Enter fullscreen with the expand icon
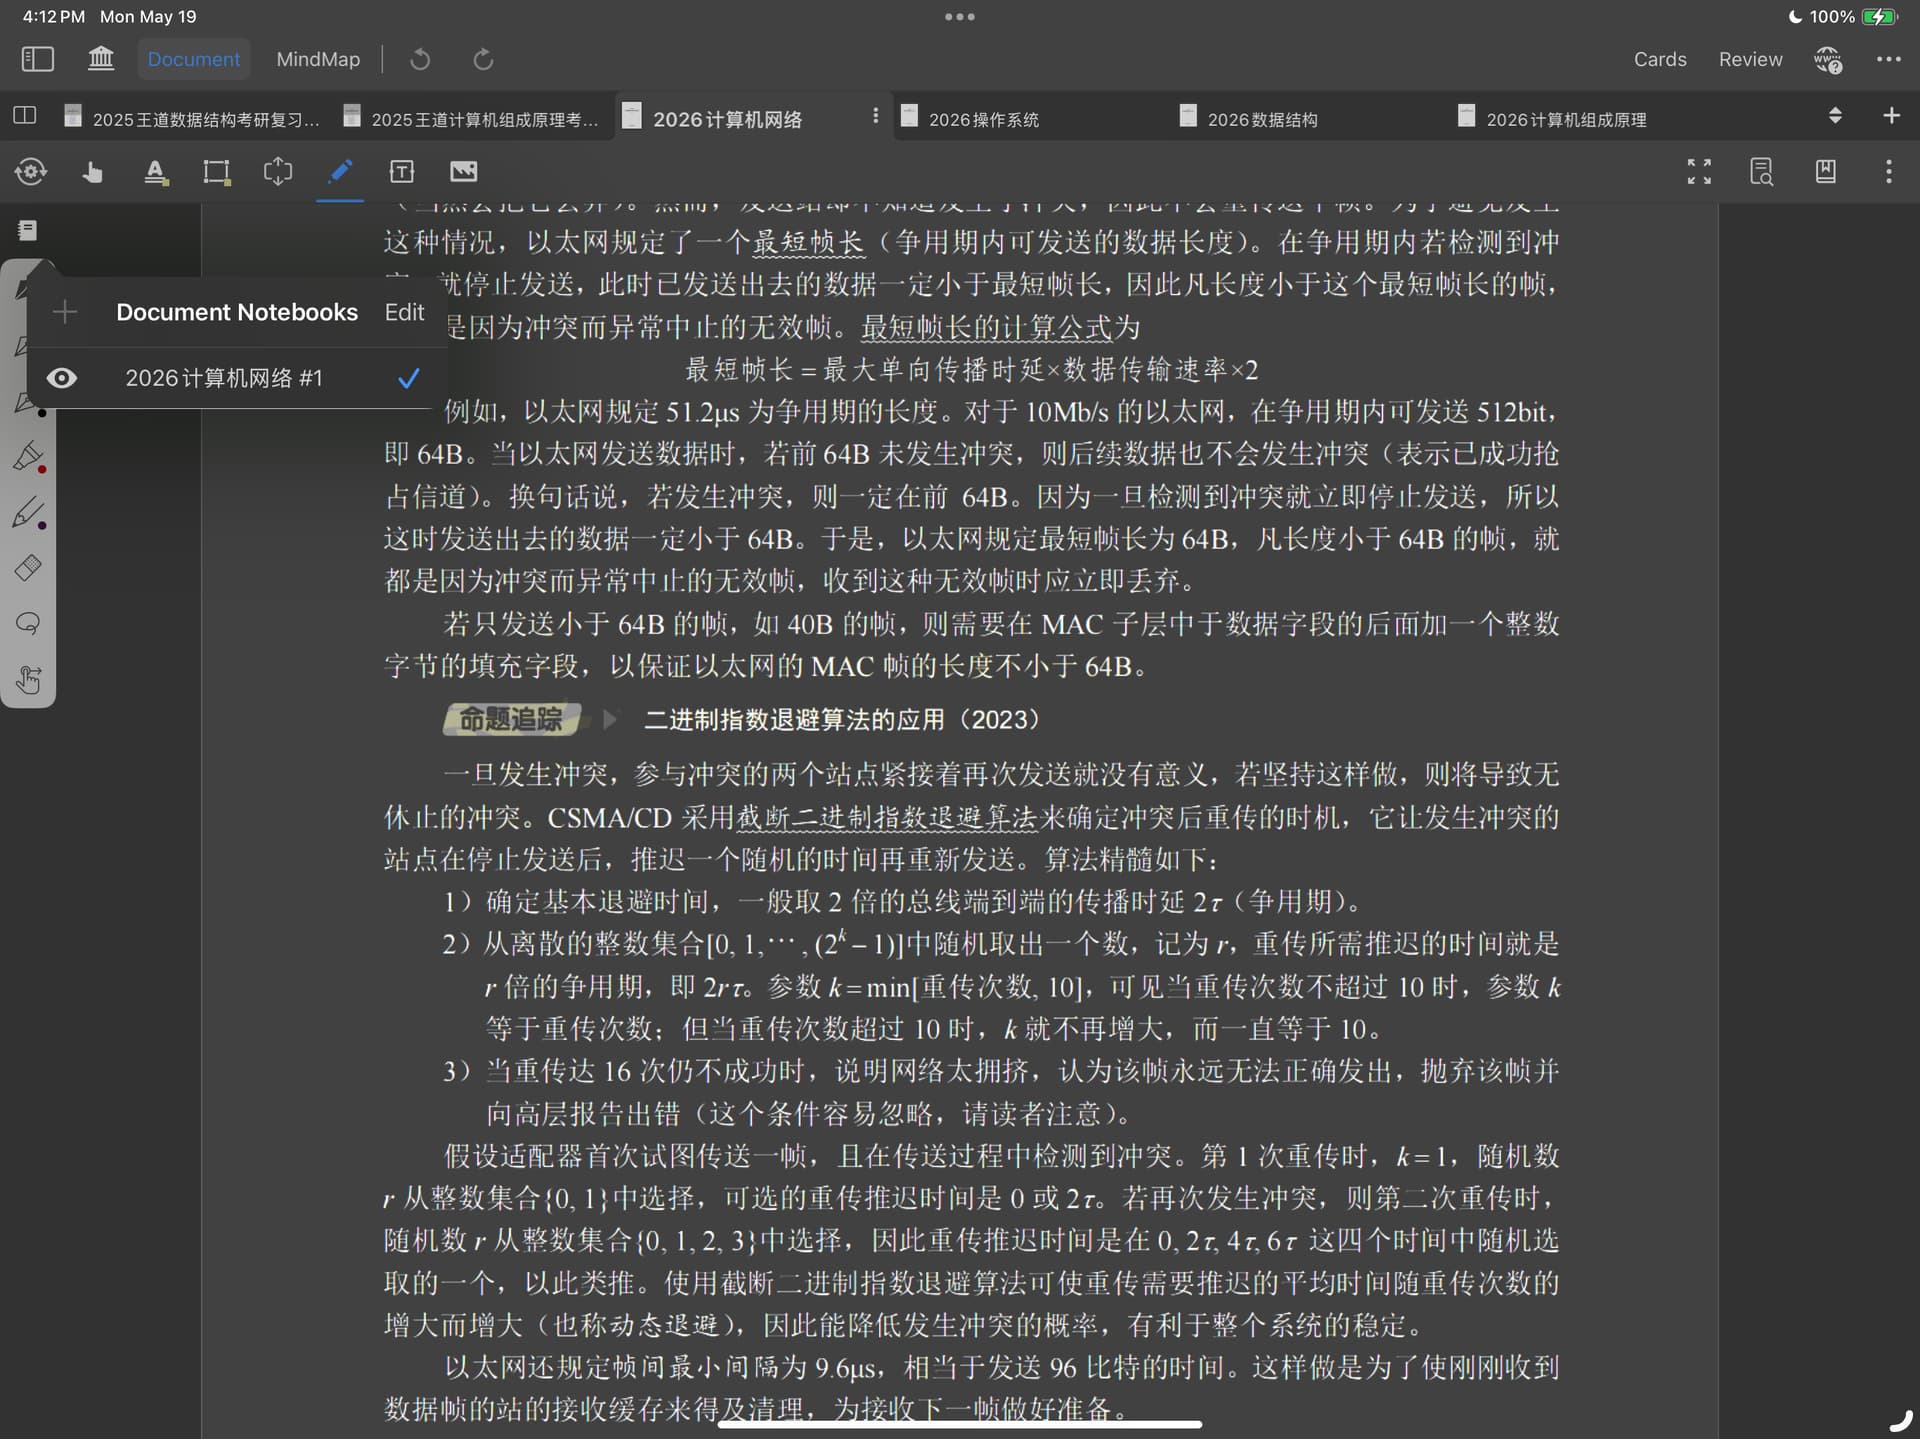1920x1439 pixels. pos(1699,172)
